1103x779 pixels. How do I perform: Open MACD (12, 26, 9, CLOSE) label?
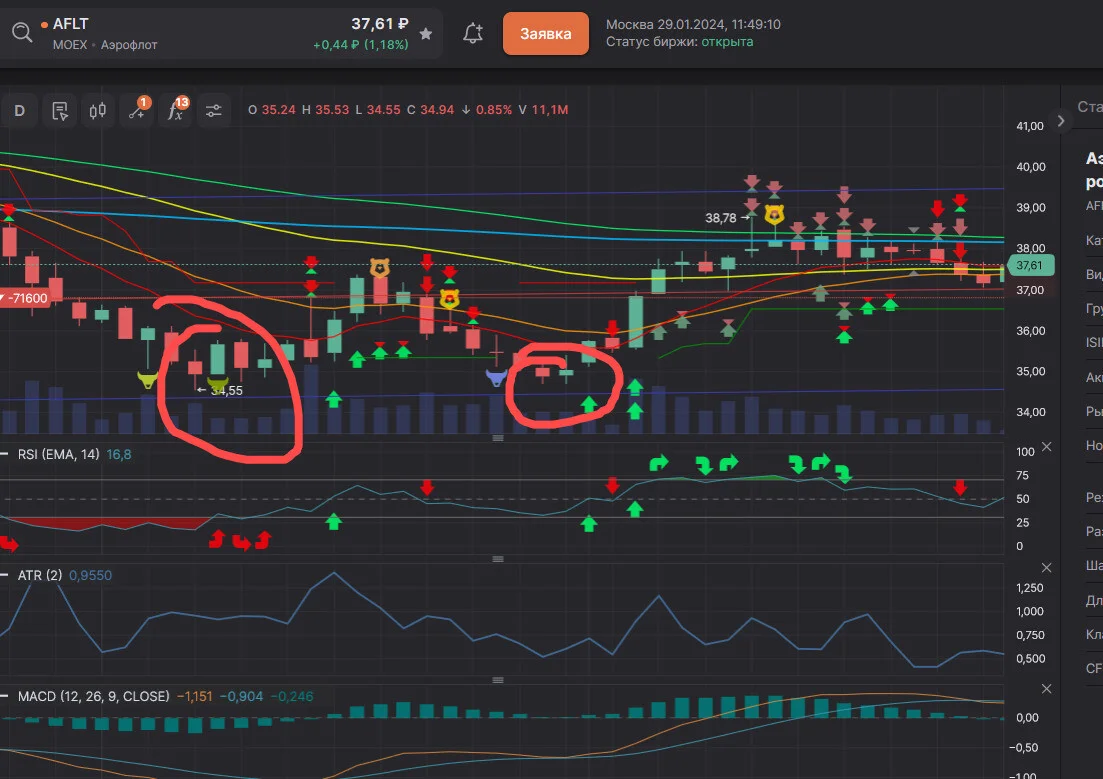(x=94, y=697)
